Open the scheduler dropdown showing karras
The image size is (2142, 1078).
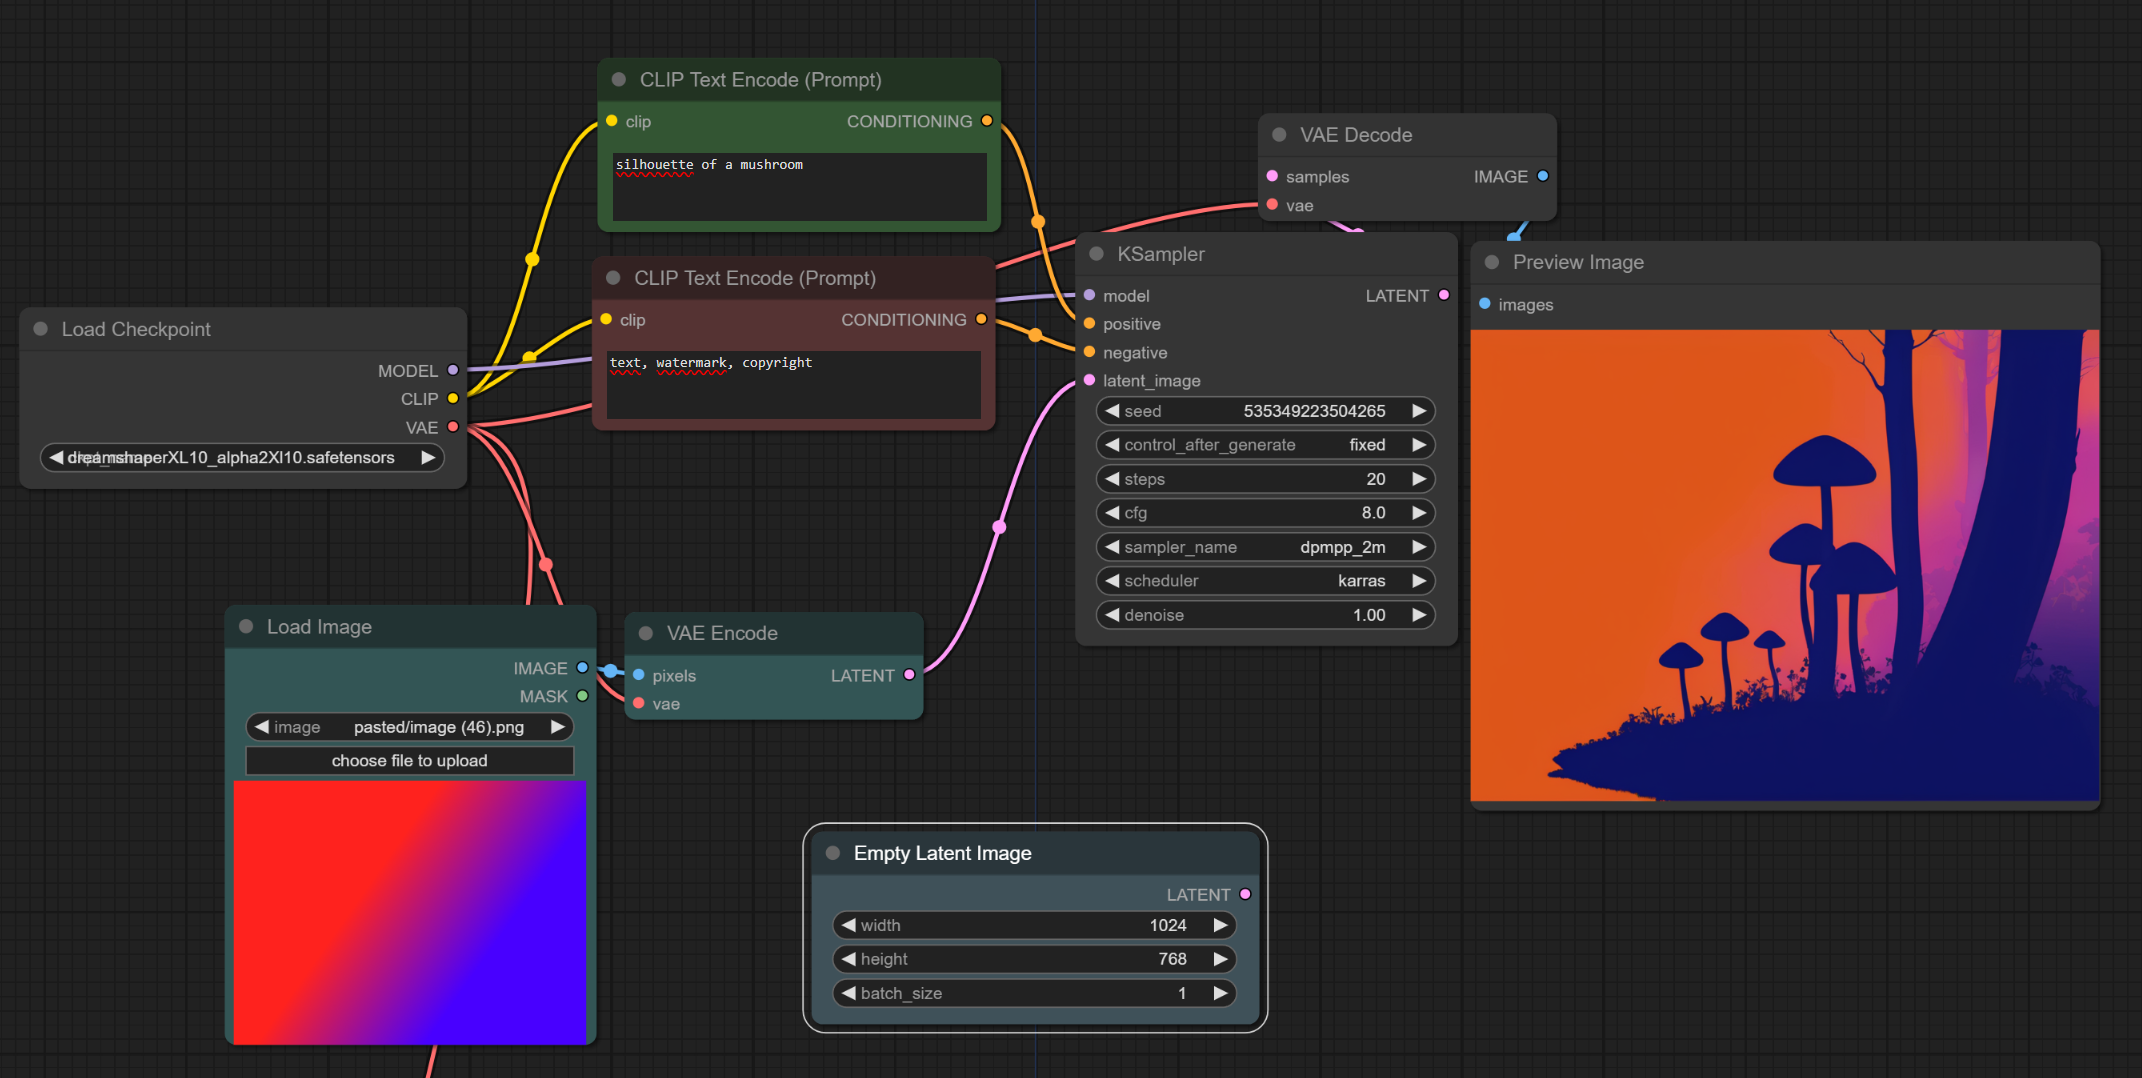point(1265,581)
